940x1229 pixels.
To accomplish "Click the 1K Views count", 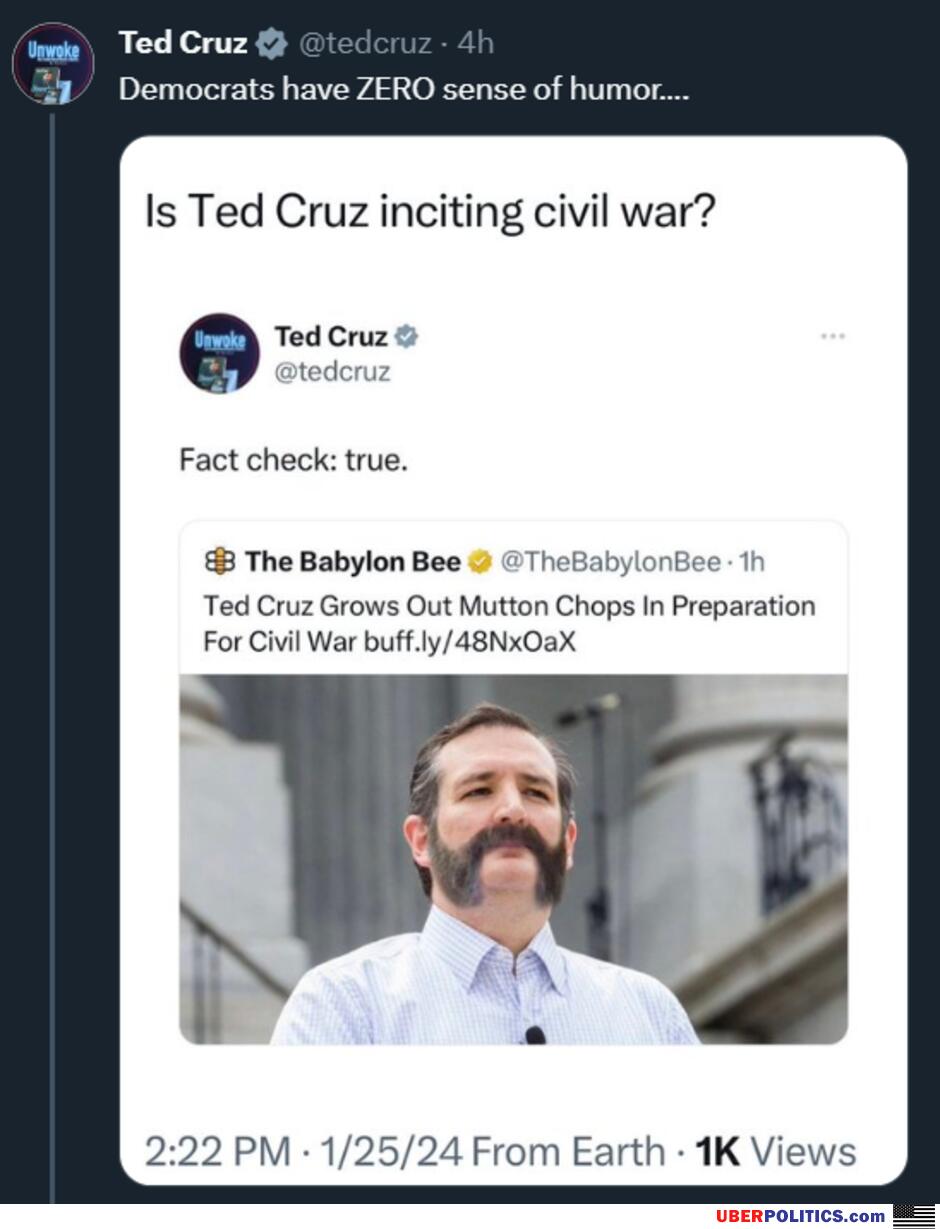I will click(x=776, y=1151).
